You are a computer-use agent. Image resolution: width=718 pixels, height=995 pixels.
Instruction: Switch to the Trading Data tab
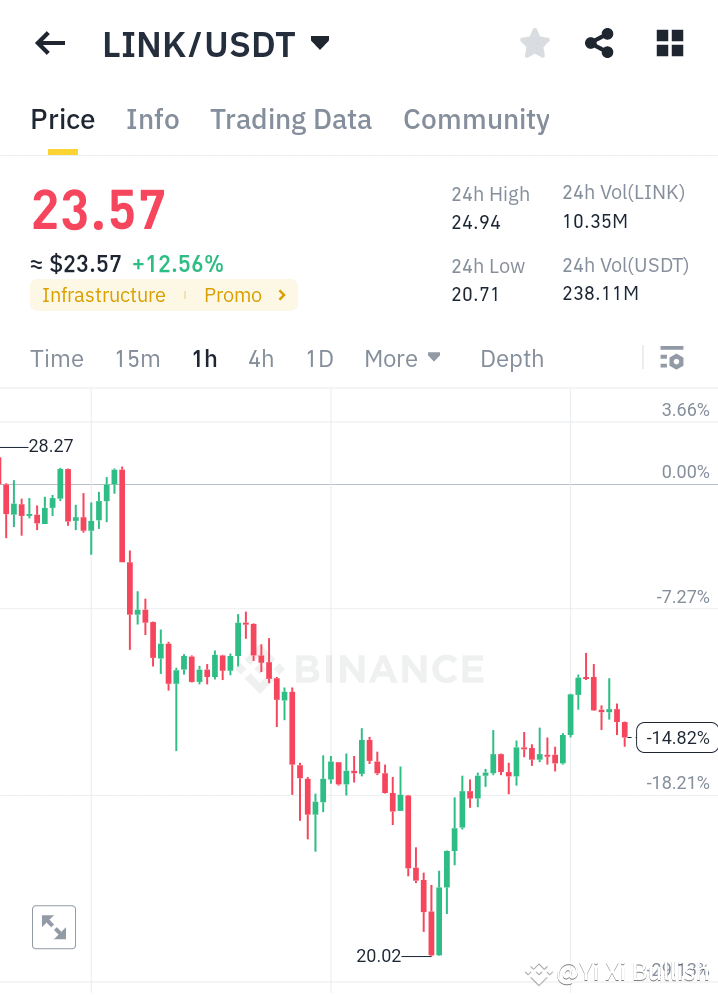(290, 119)
